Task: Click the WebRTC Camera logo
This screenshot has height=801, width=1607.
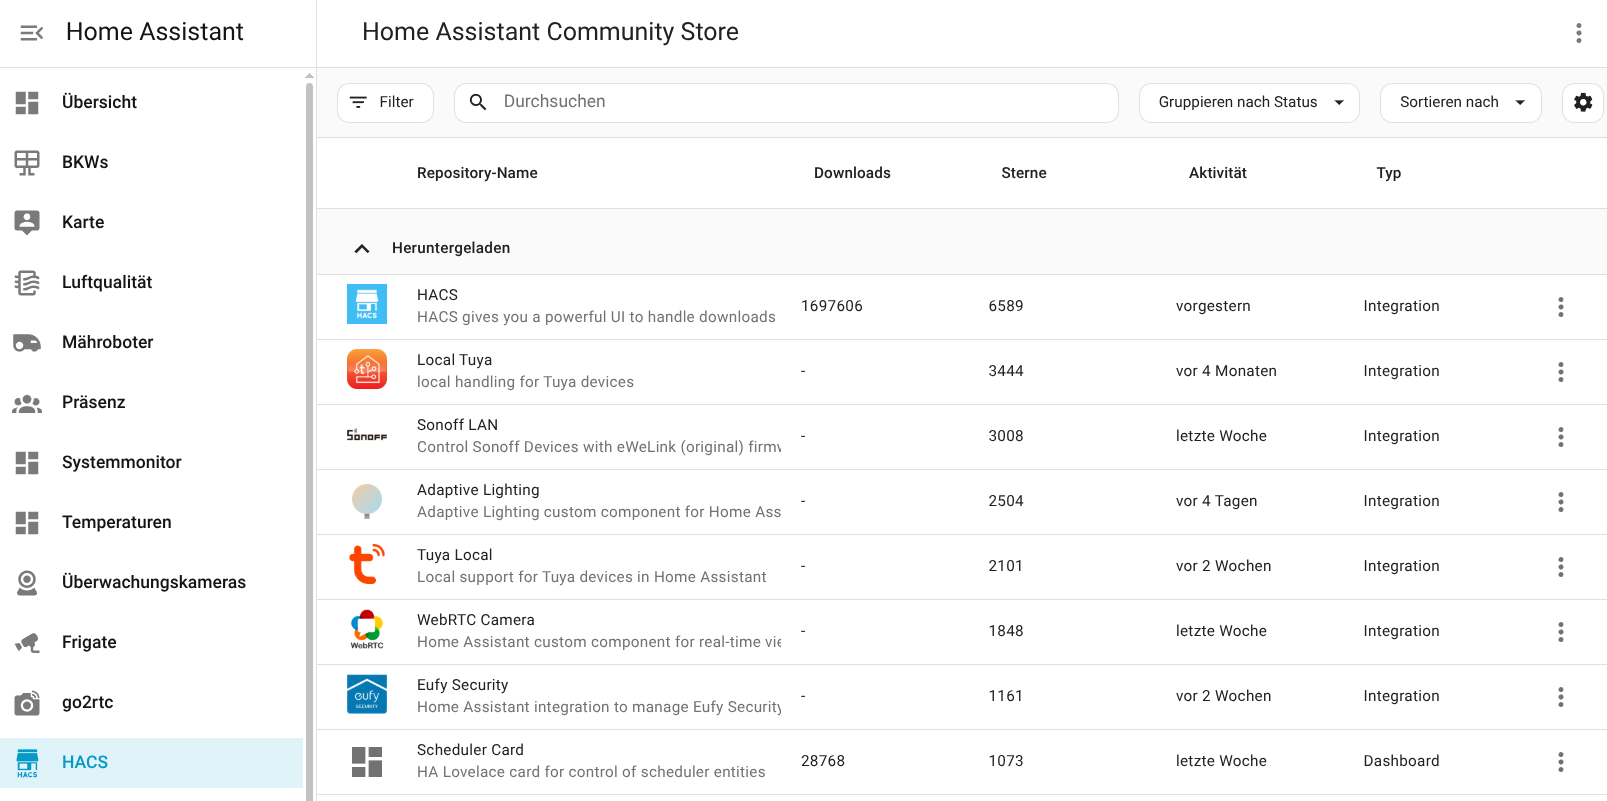Action: point(367,630)
